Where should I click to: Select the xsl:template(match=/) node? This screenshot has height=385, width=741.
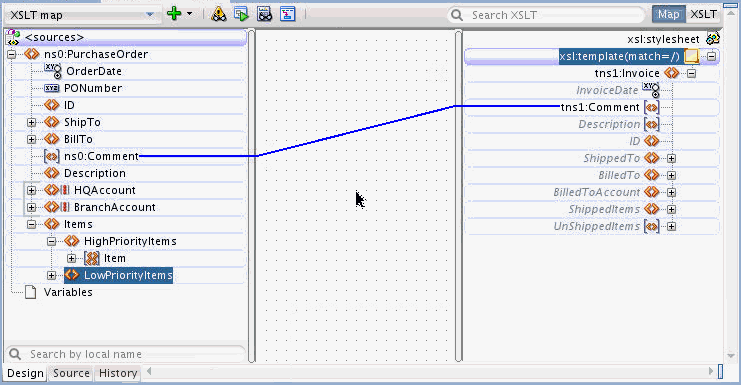pos(619,57)
